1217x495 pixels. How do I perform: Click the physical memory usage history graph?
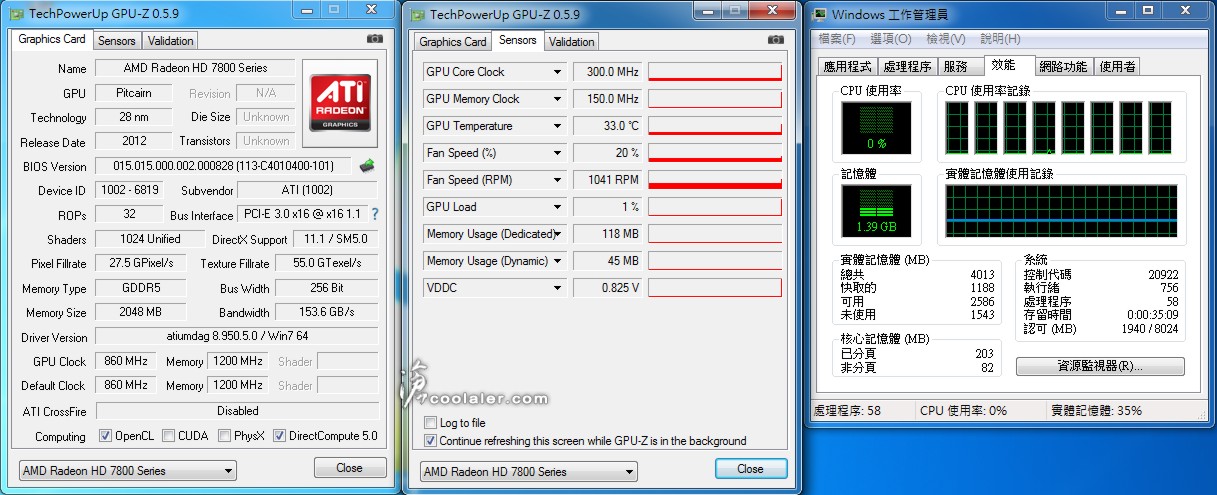[1061, 211]
